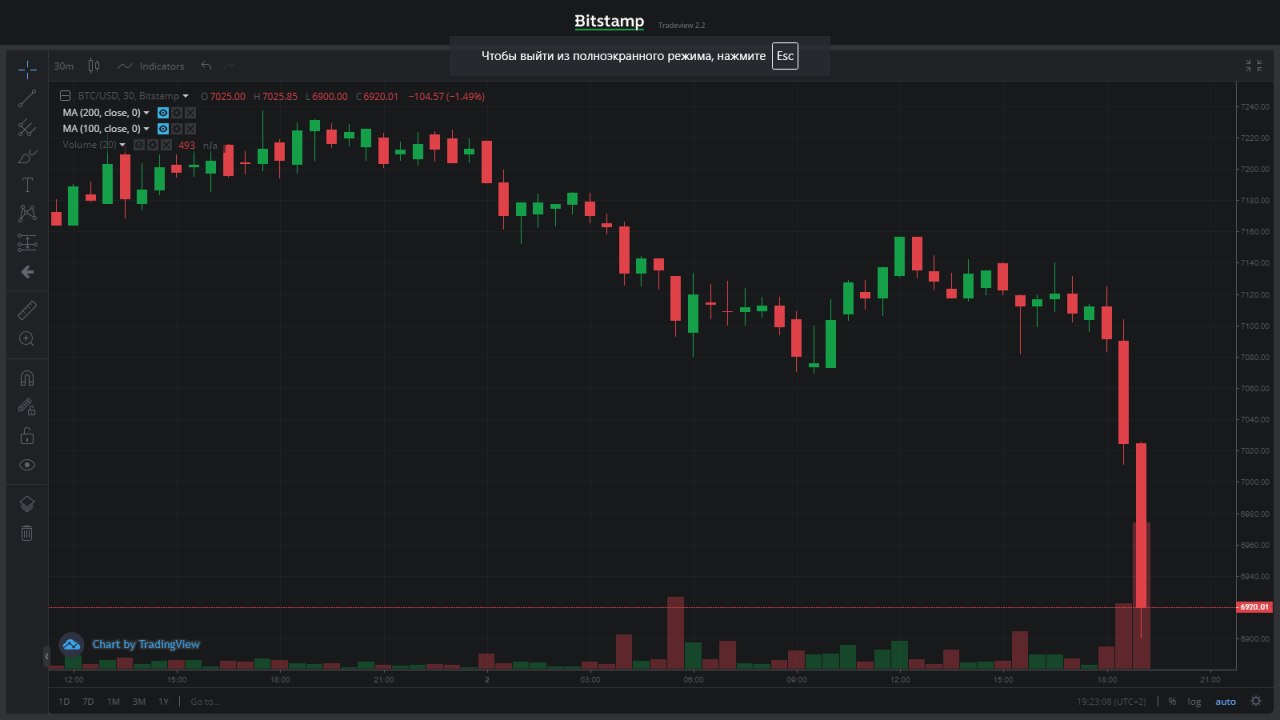Toggle the auto scale
This screenshot has width=1280, height=720.
pyautogui.click(x=1225, y=701)
